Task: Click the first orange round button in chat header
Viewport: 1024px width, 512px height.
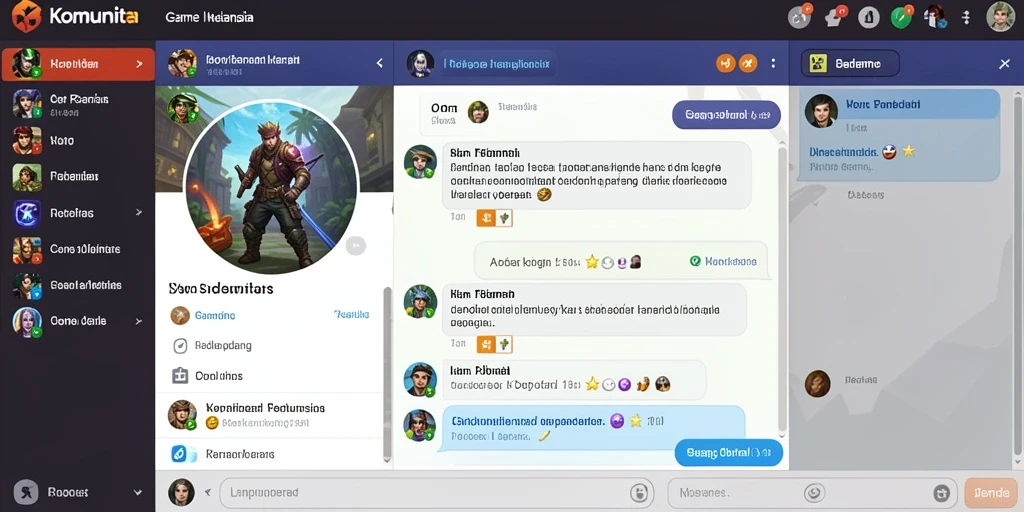Action: tap(726, 63)
